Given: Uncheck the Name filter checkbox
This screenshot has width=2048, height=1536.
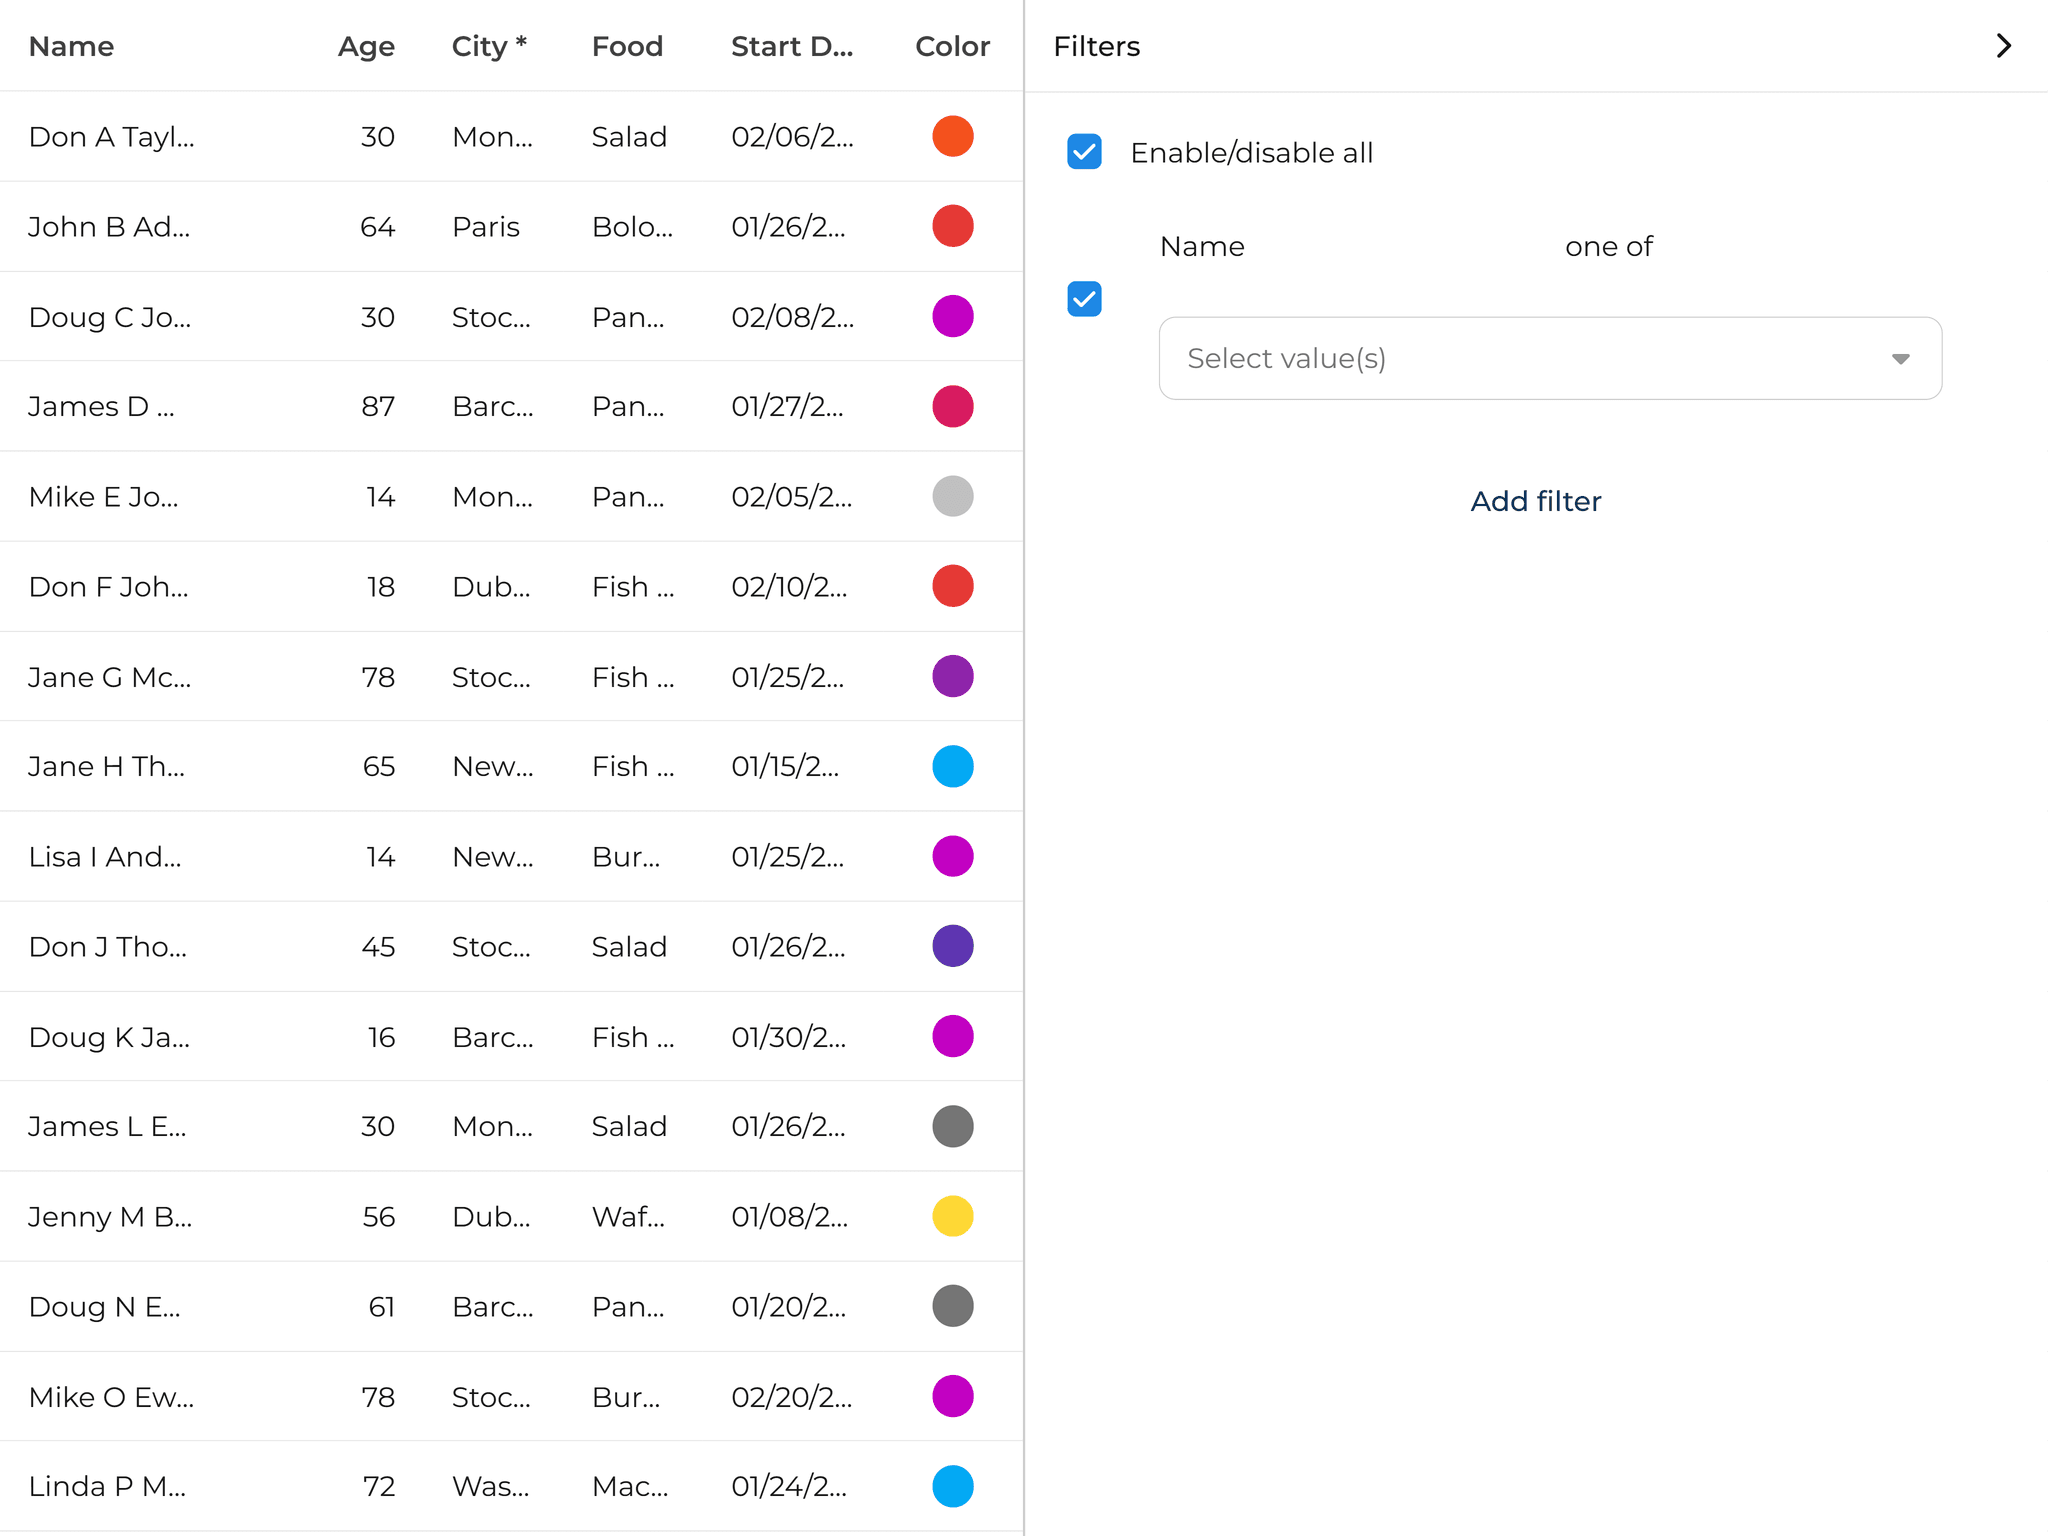Looking at the screenshot, I should (x=1084, y=299).
